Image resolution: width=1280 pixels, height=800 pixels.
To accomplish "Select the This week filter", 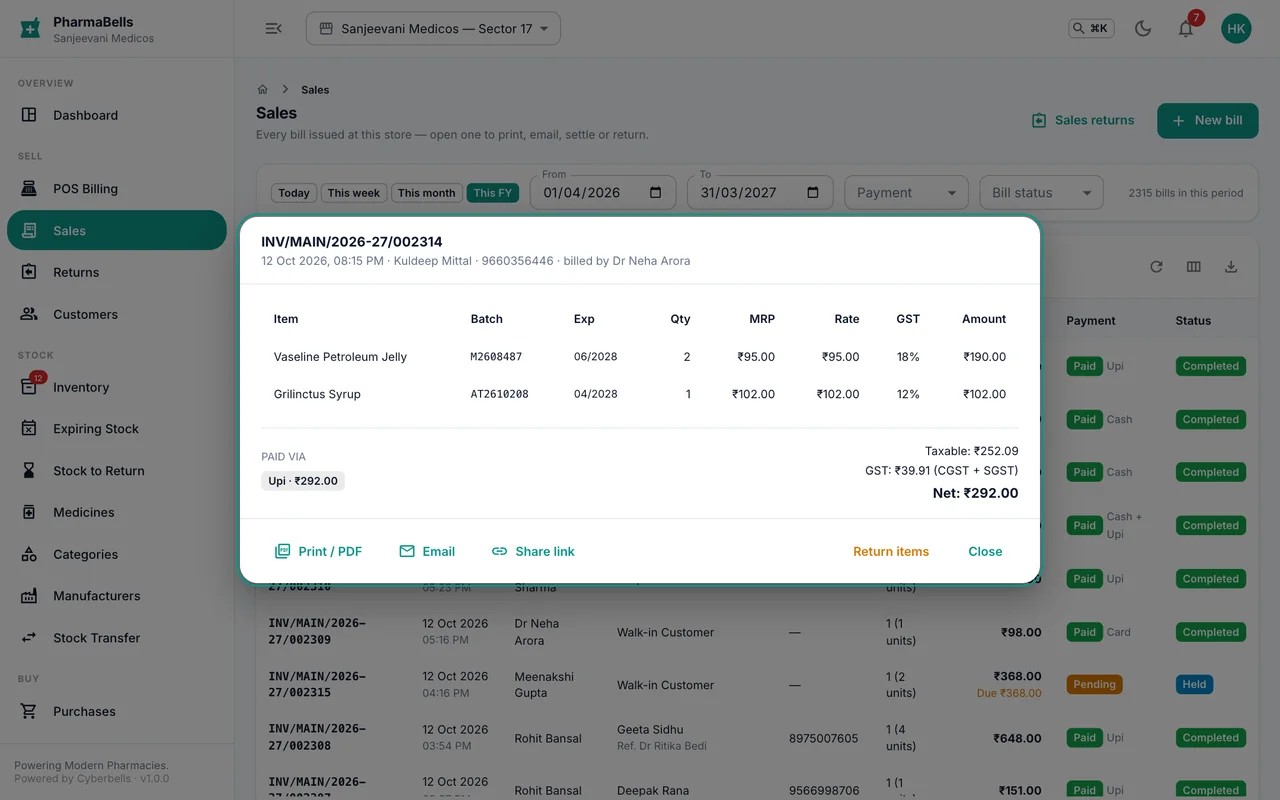I will (x=354, y=193).
